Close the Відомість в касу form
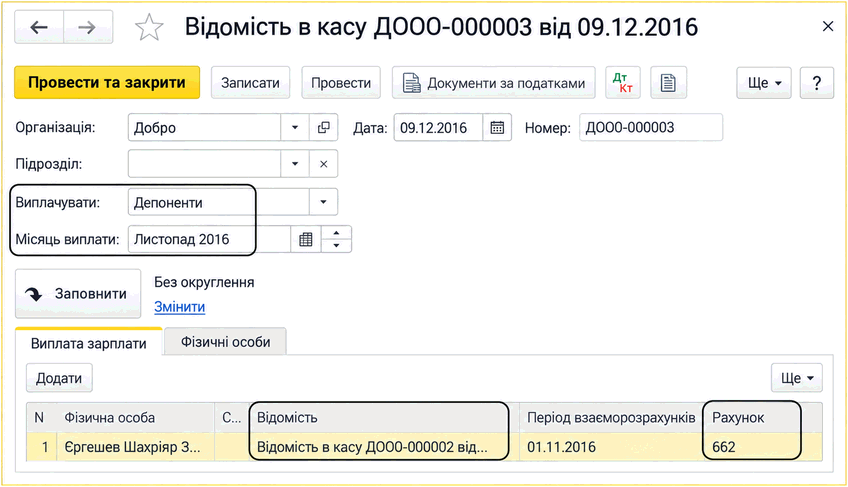Image resolution: width=848 pixels, height=487 pixels. click(827, 26)
